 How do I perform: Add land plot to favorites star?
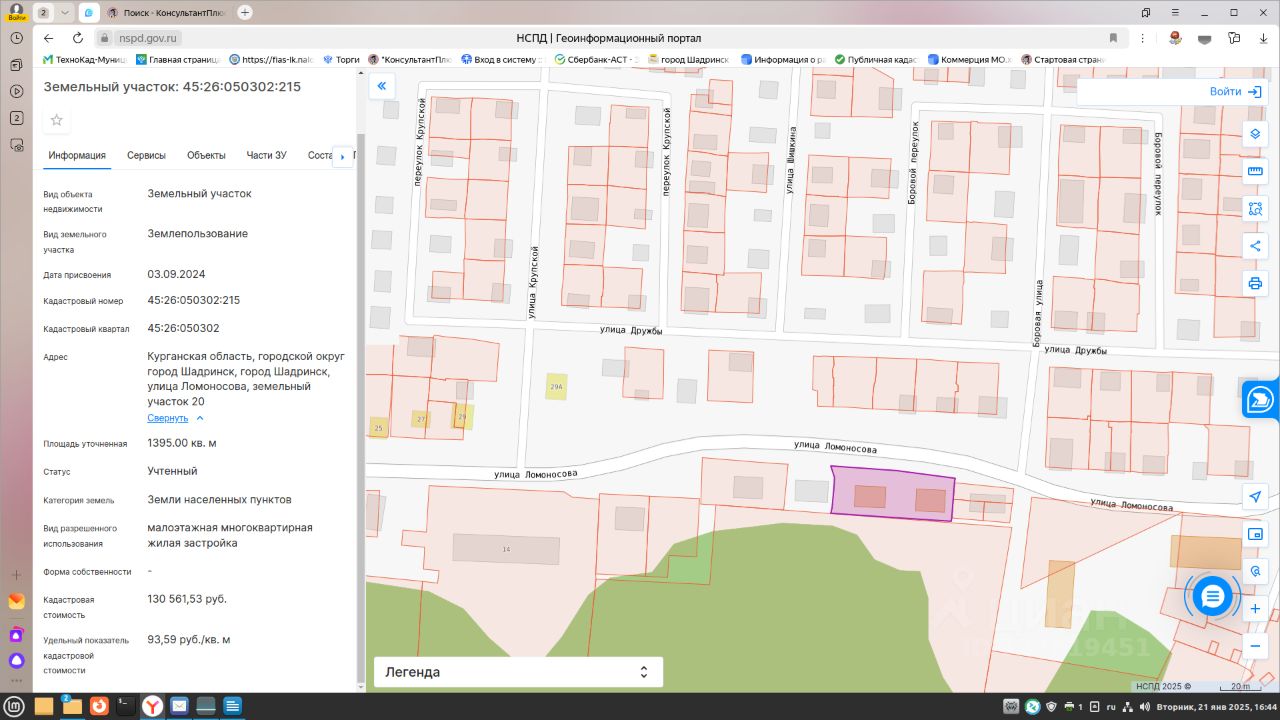[57, 120]
